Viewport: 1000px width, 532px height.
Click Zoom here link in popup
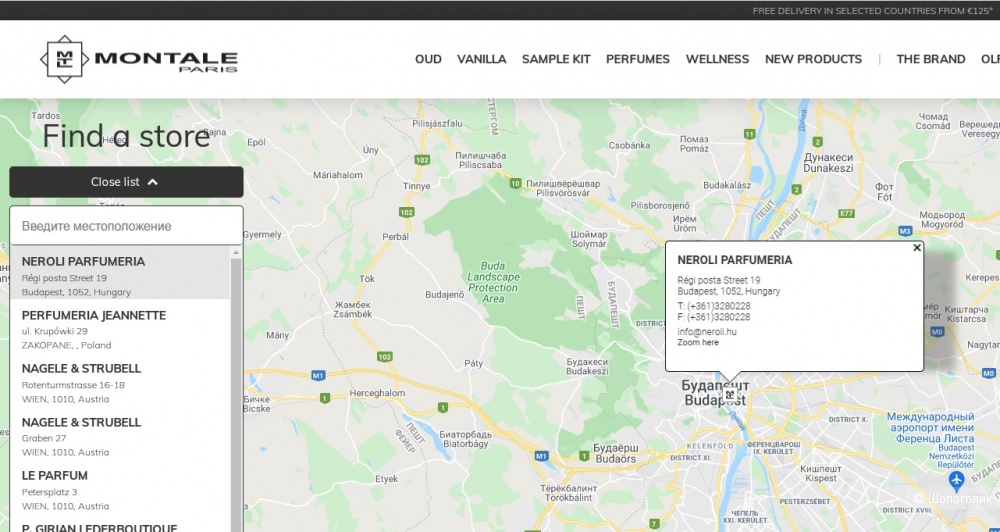(698, 343)
